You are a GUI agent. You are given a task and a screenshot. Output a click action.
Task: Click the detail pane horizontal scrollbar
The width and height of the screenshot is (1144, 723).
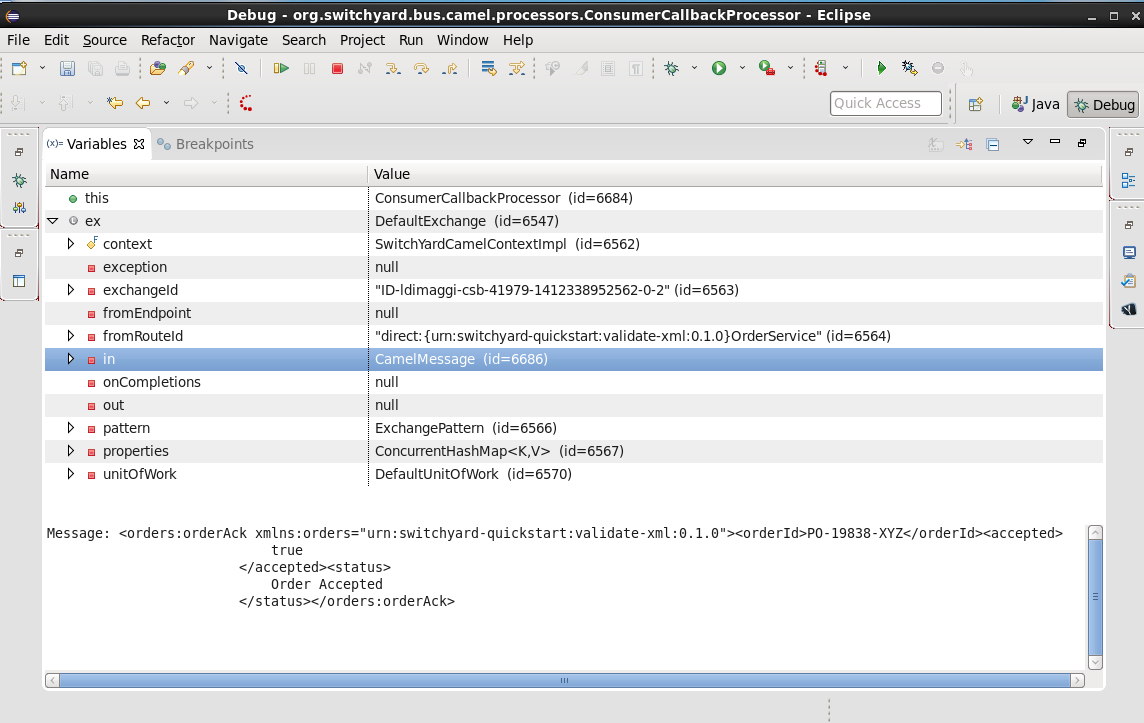click(x=565, y=680)
